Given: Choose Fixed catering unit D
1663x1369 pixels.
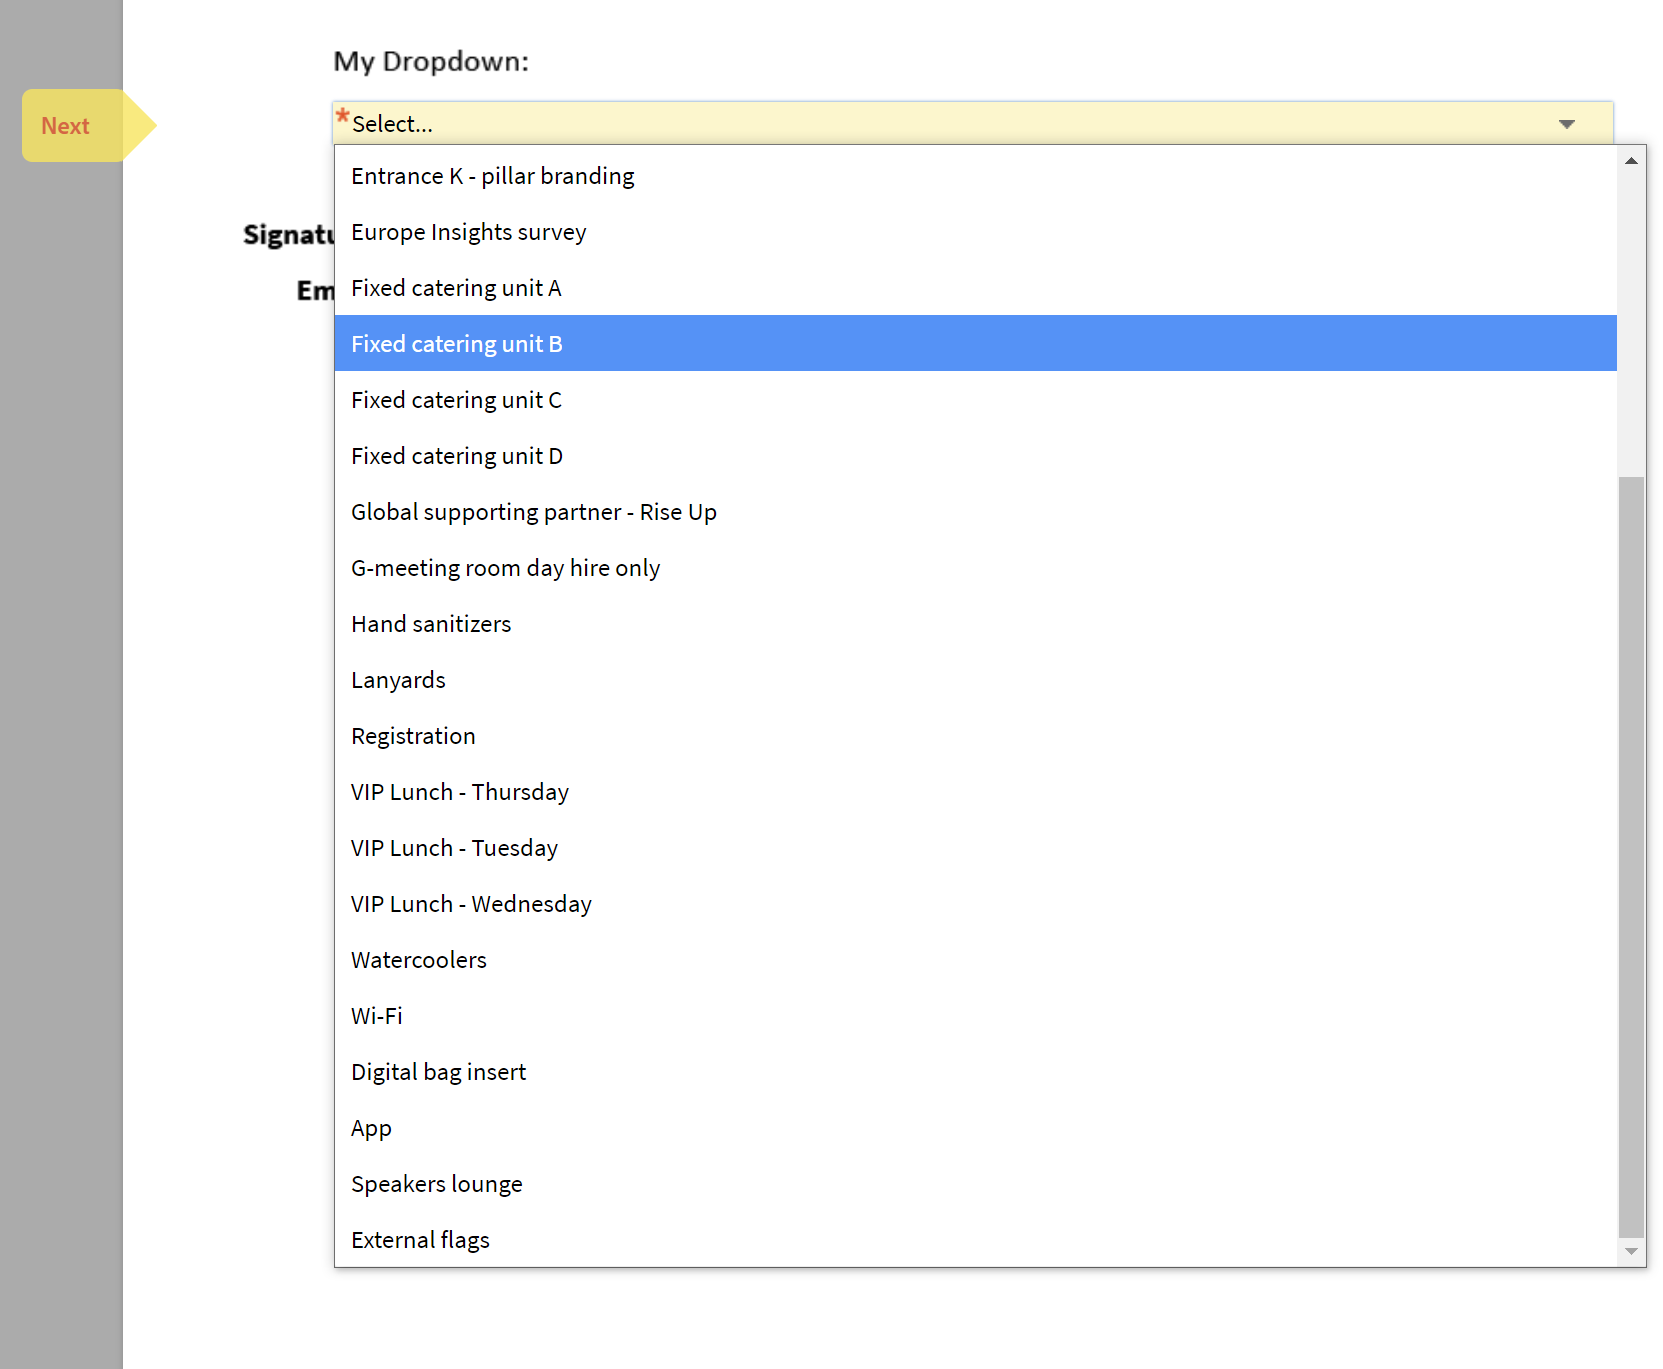Looking at the screenshot, I should [x=456, y=456].
